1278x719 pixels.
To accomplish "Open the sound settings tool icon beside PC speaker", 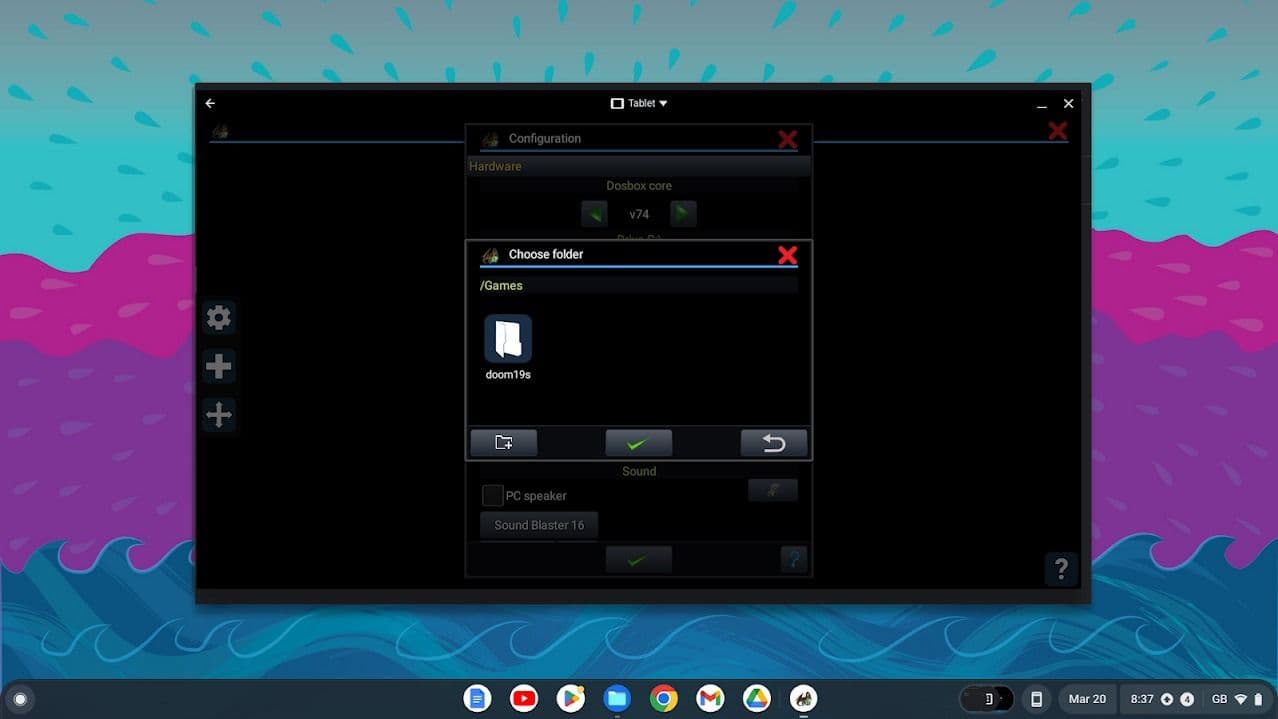I will [773, 490].
